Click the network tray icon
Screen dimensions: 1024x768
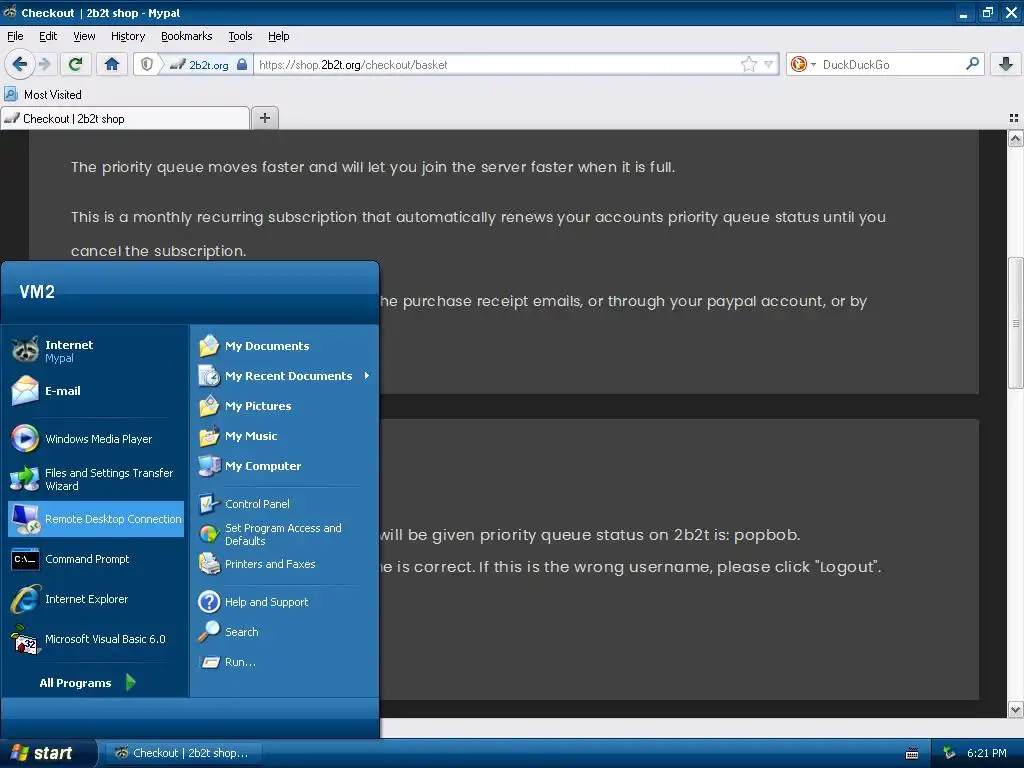point(949,753)
